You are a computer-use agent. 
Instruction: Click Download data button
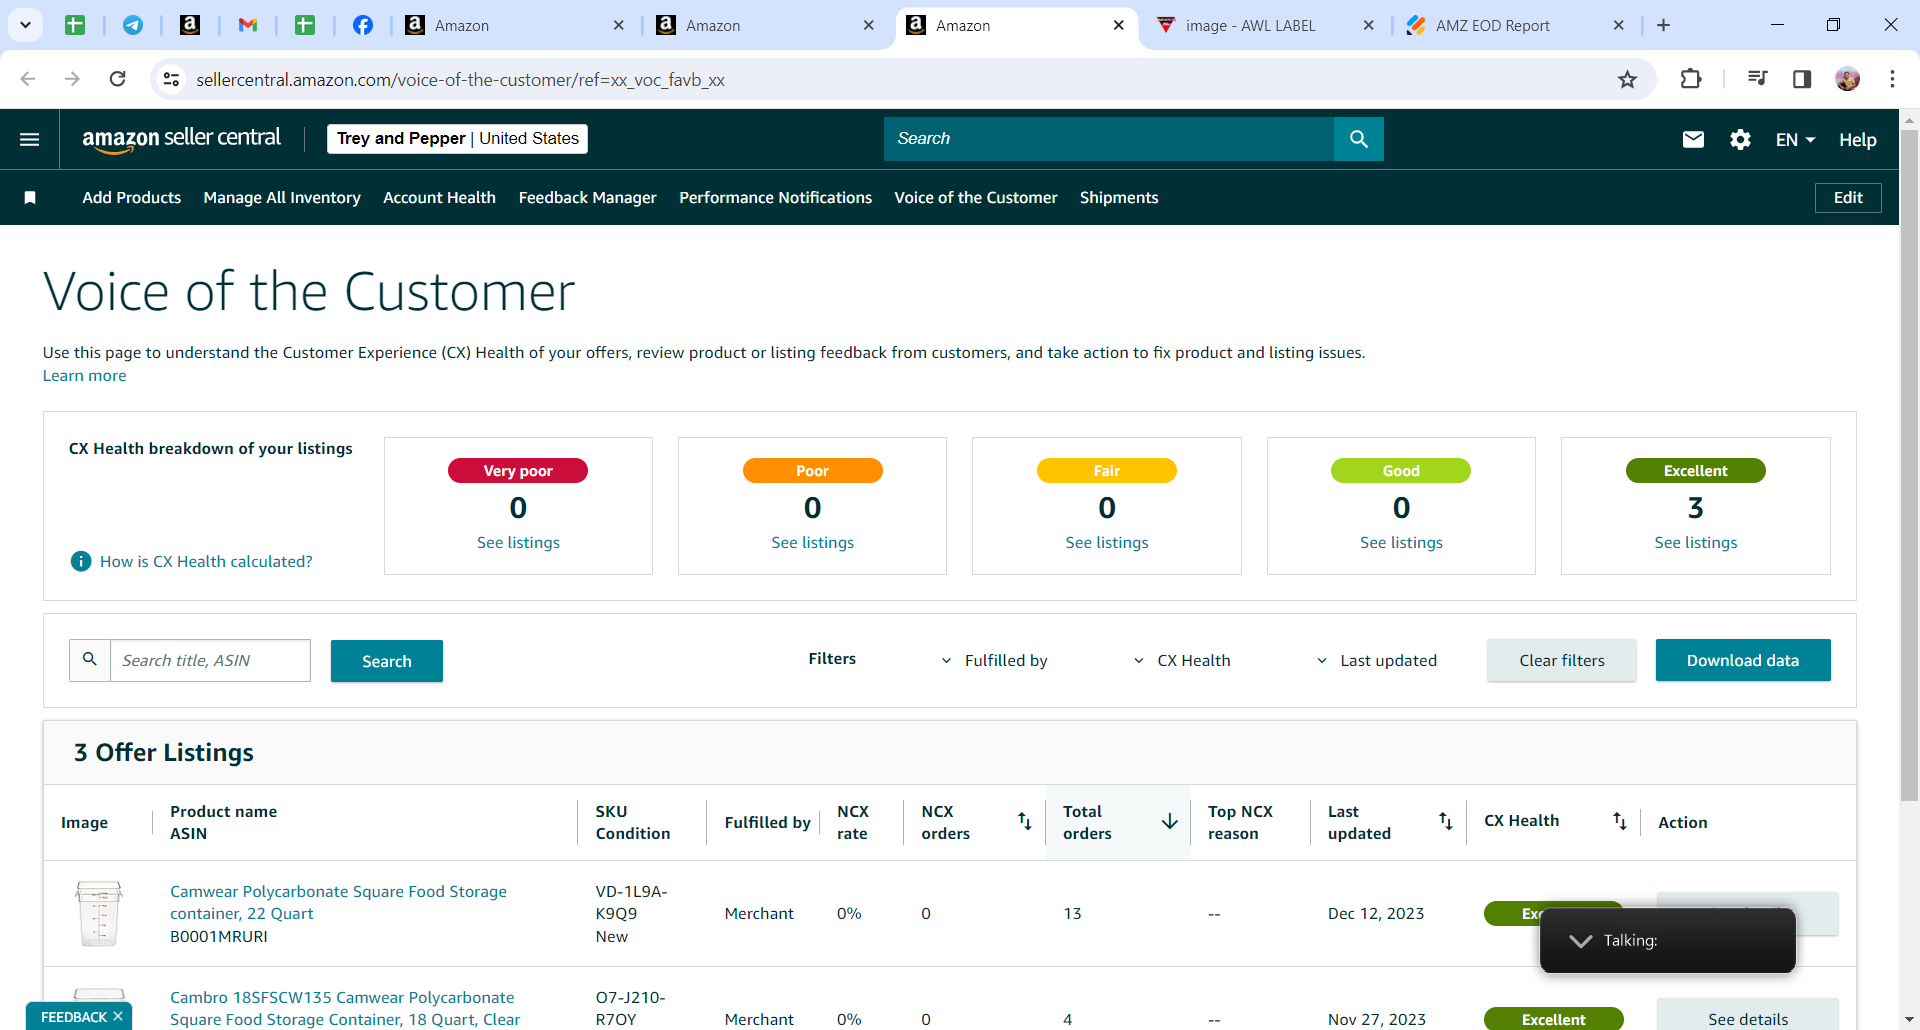point(1742,661)
